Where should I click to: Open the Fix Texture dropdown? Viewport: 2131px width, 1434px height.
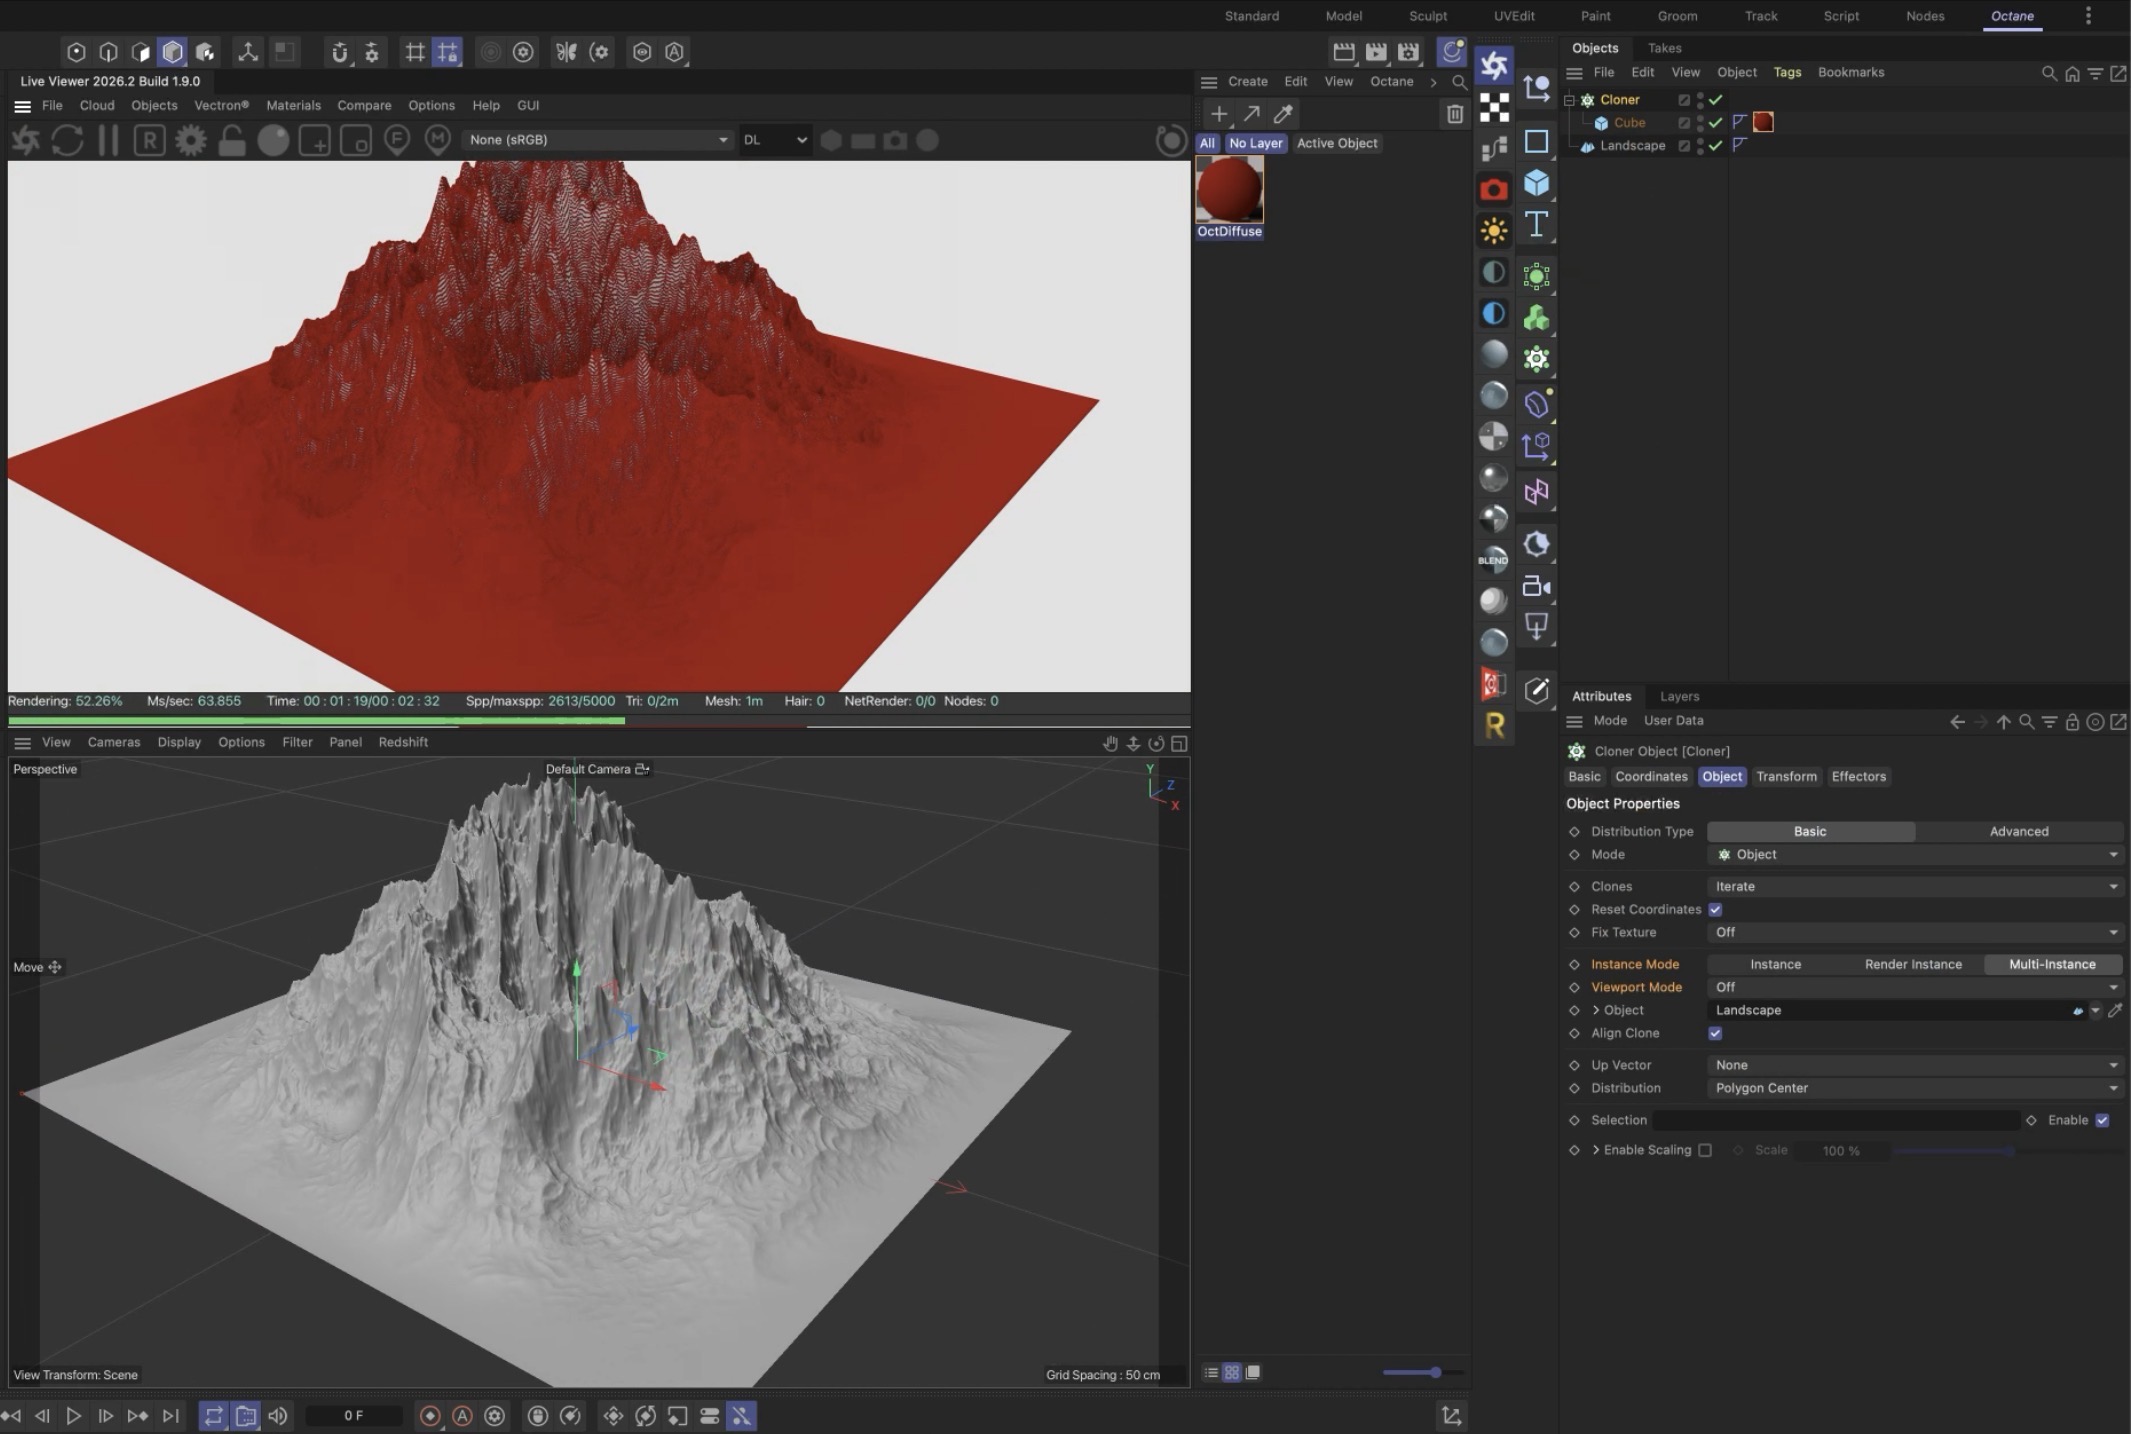pos(1915,932)
